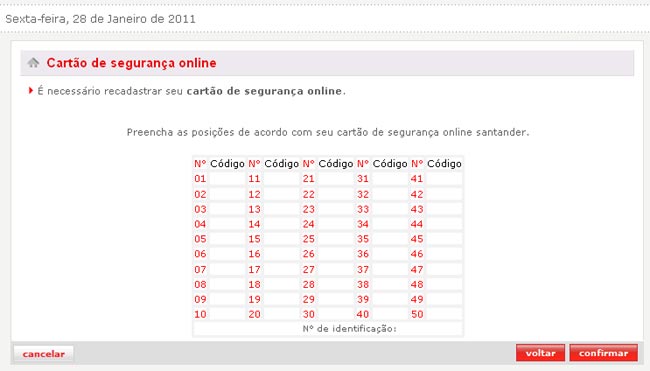Viewport: 650px width, 371px height.
Task: Click the code field for position 04
Action: 227,224
